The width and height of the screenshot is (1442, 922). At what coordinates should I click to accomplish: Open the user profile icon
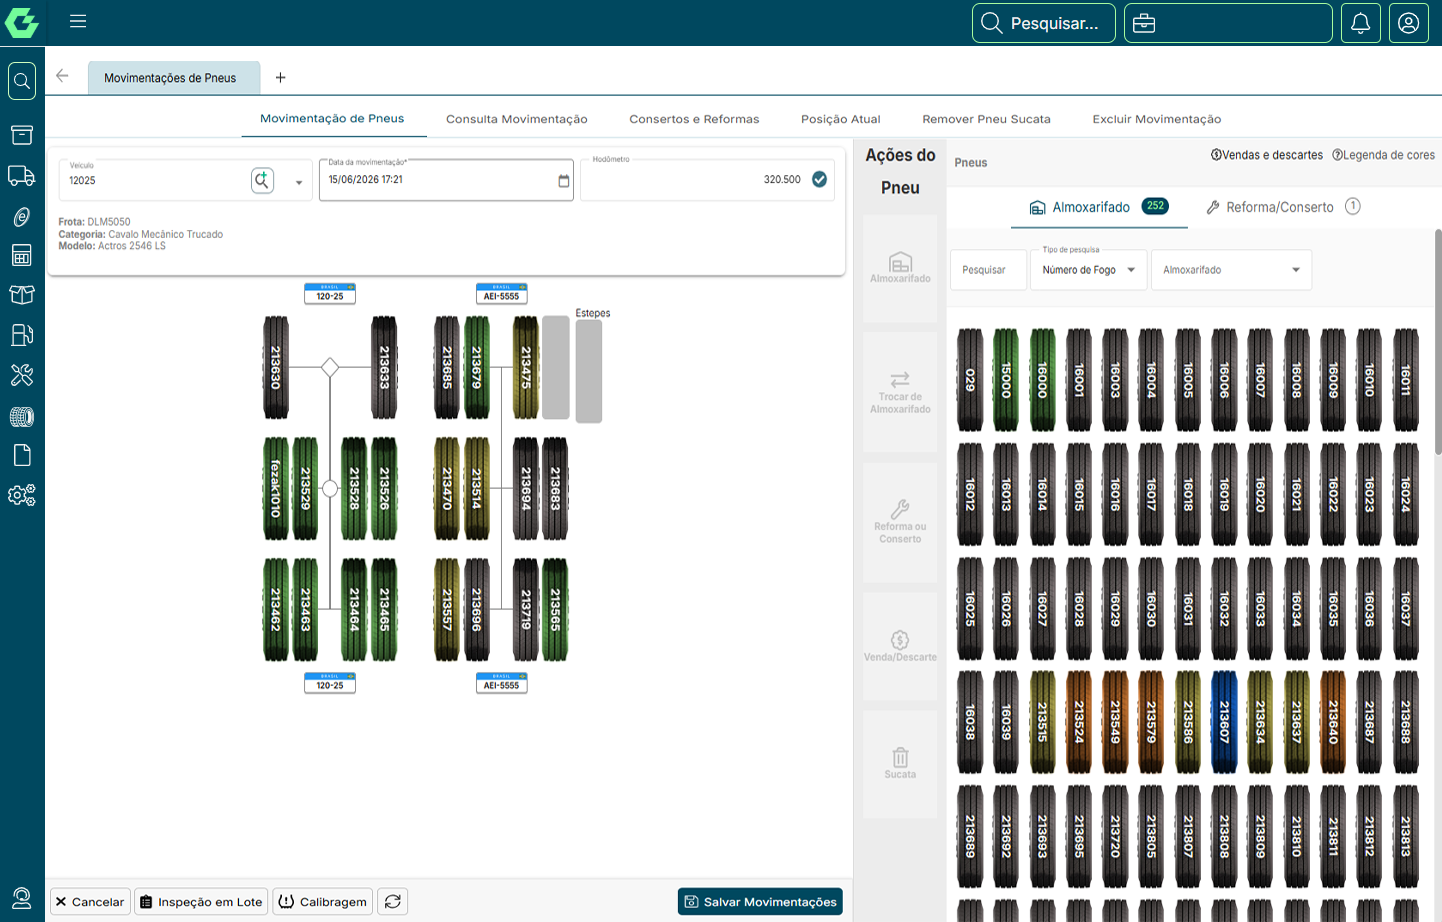tap(1408, 23)
